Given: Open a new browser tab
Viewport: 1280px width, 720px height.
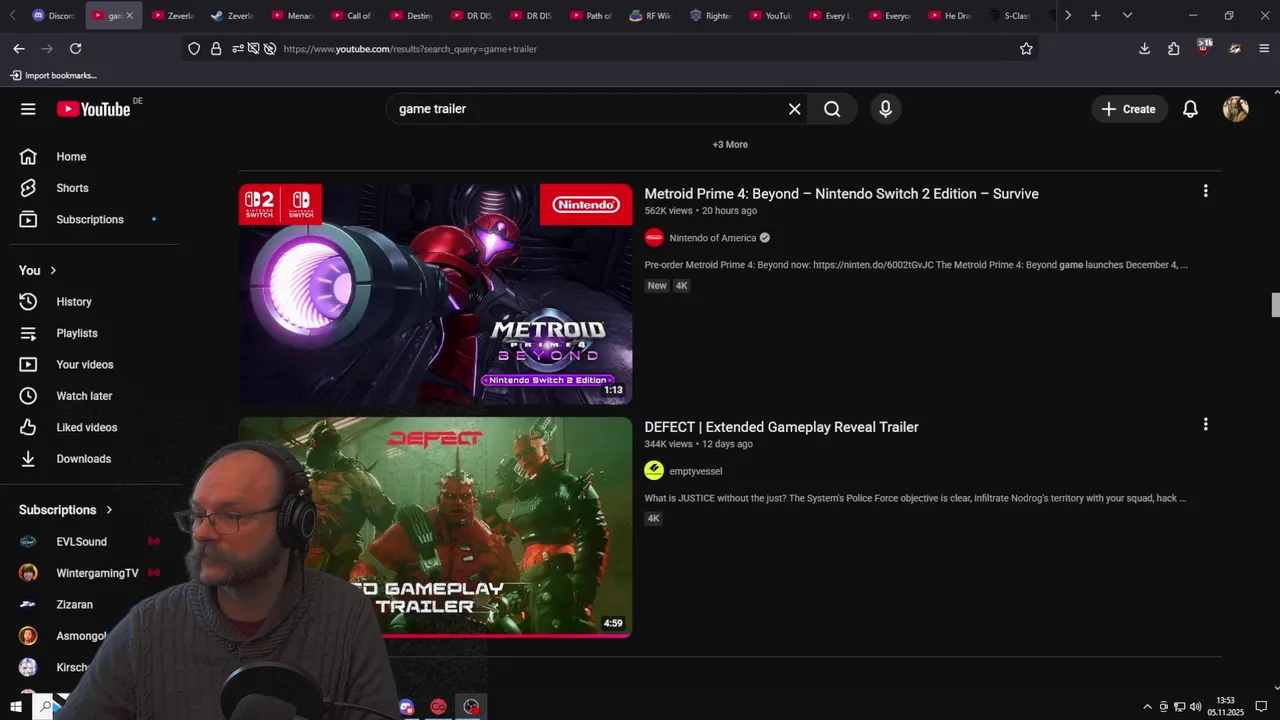Looking at the screenshot, I should pos(1096,15).
